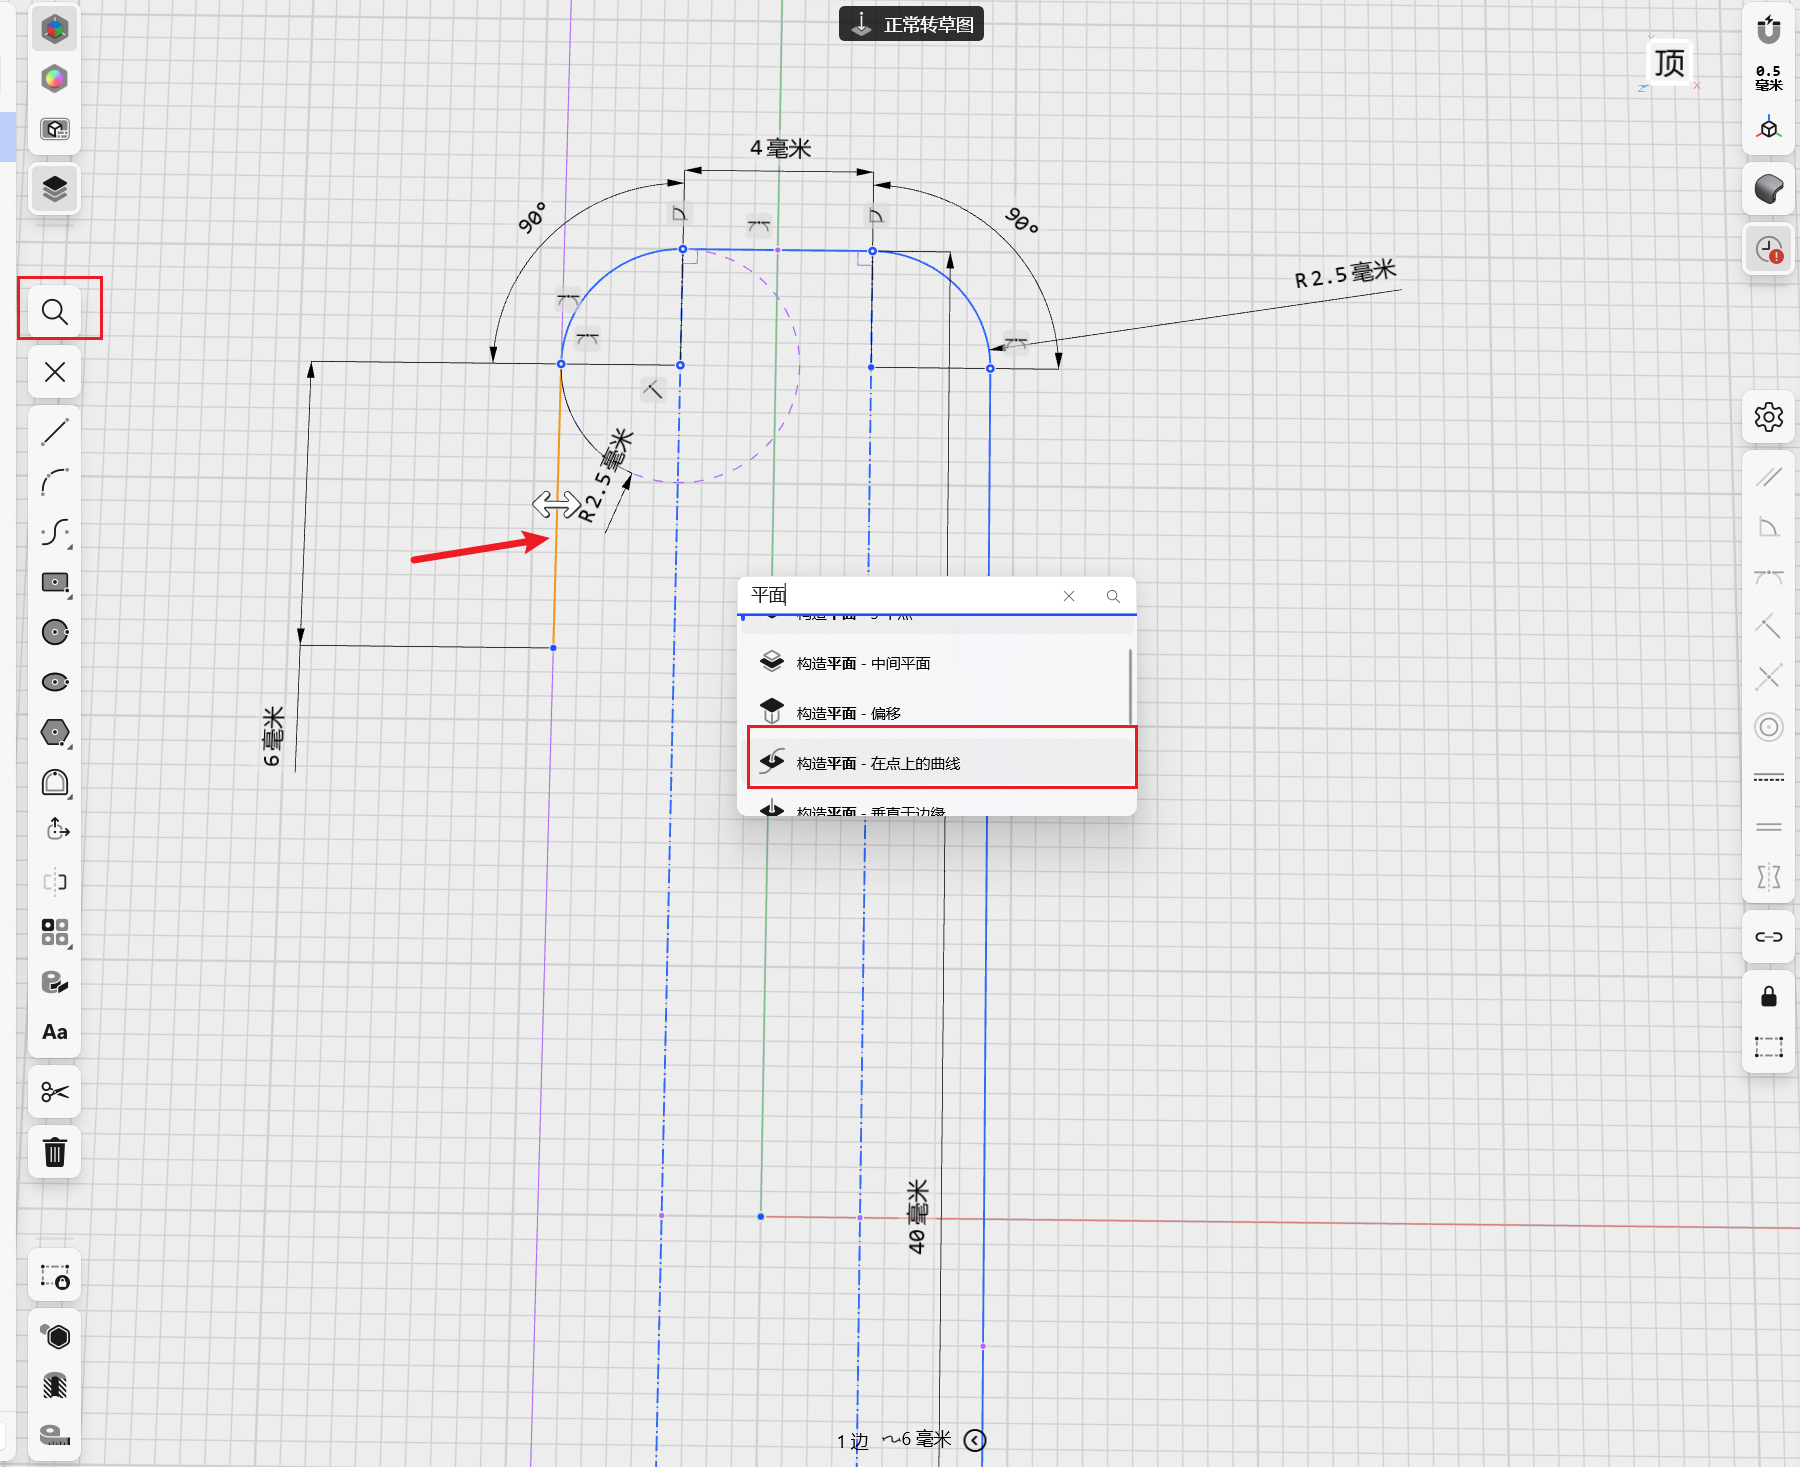The image size is (1800, 1467).
Task: Open the selection lock filter tool
Action: tap(55, 1277)
